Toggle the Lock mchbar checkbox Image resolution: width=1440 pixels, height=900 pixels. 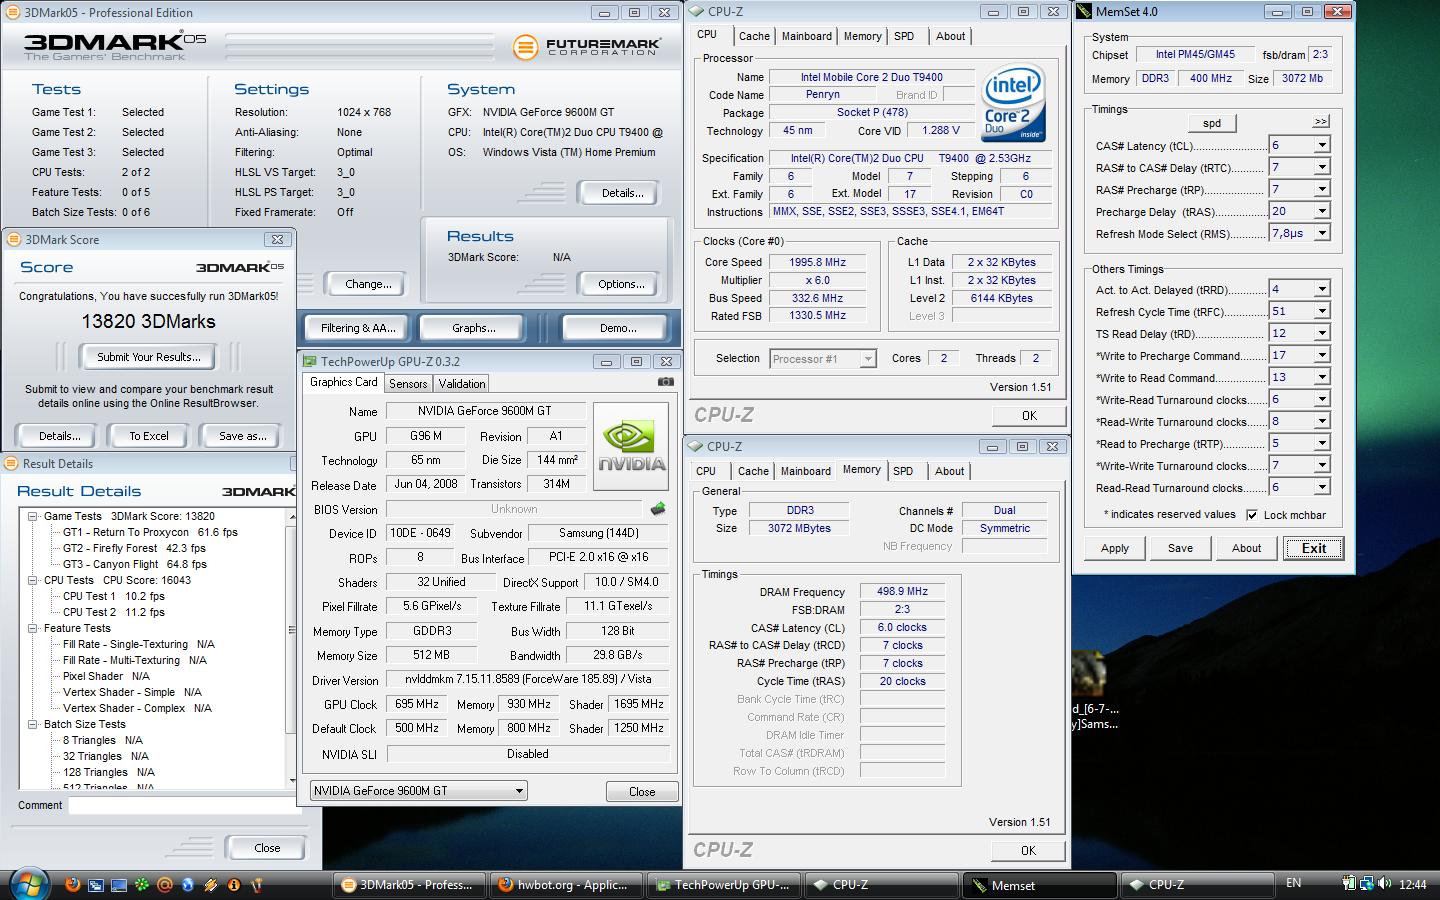(1252, 515)
